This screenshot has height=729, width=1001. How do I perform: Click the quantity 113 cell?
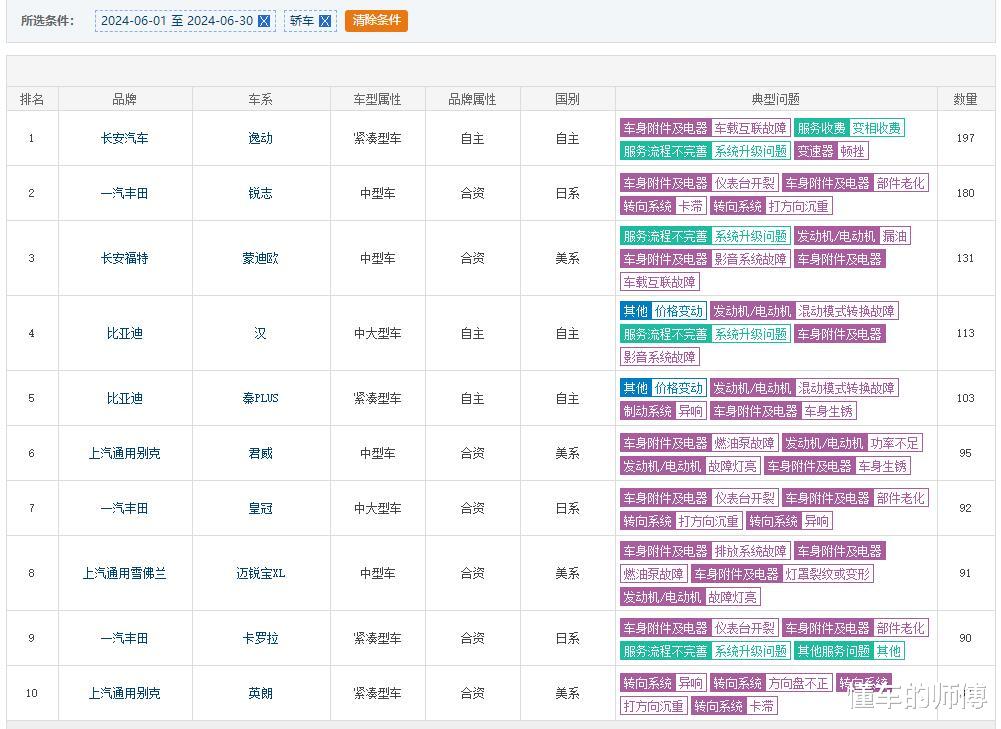pos(965,333)
